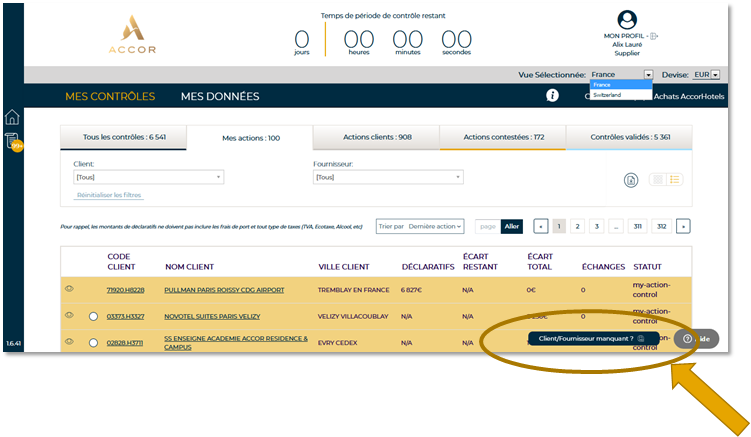The height and width of the screenshot is (437, 751).
Task: Open the Client filter dropdown
Action: click(148, 177)
